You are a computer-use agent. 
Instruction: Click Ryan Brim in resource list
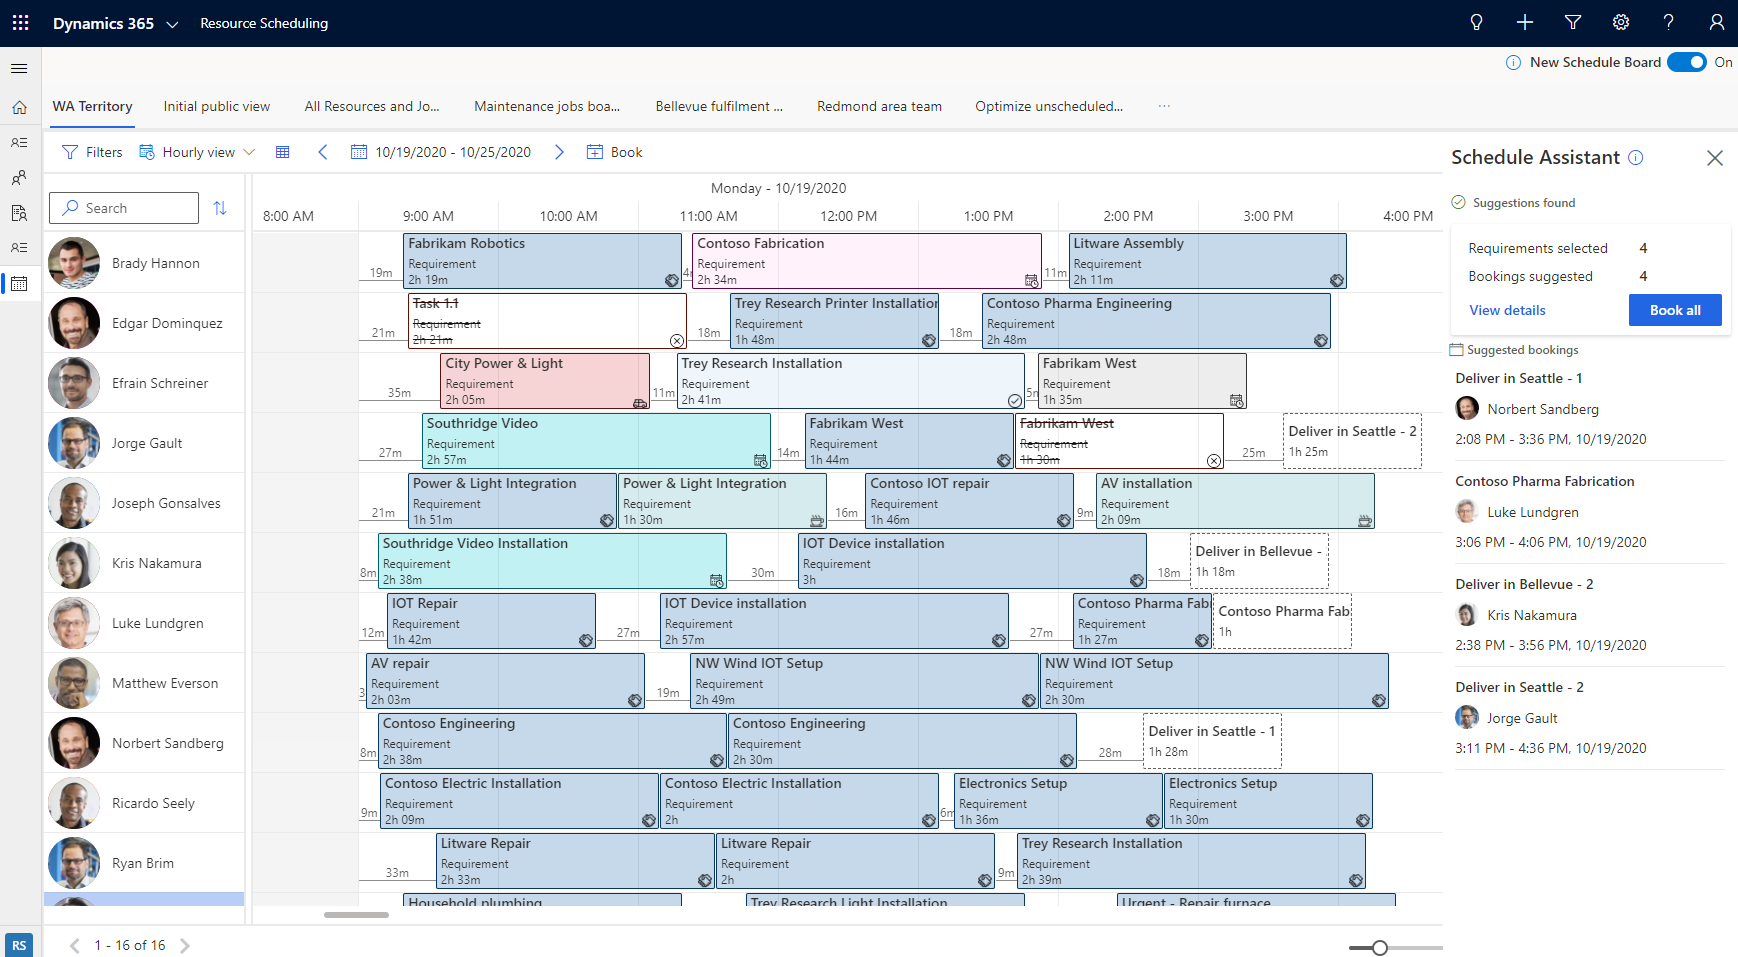(143, 863)
